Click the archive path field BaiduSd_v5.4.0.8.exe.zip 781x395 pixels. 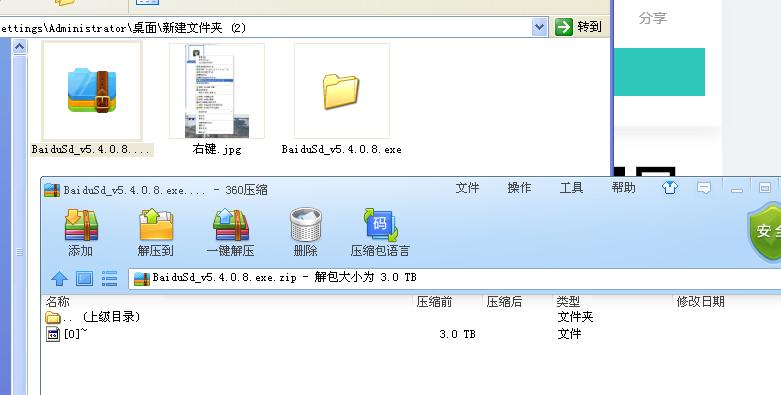454,278
